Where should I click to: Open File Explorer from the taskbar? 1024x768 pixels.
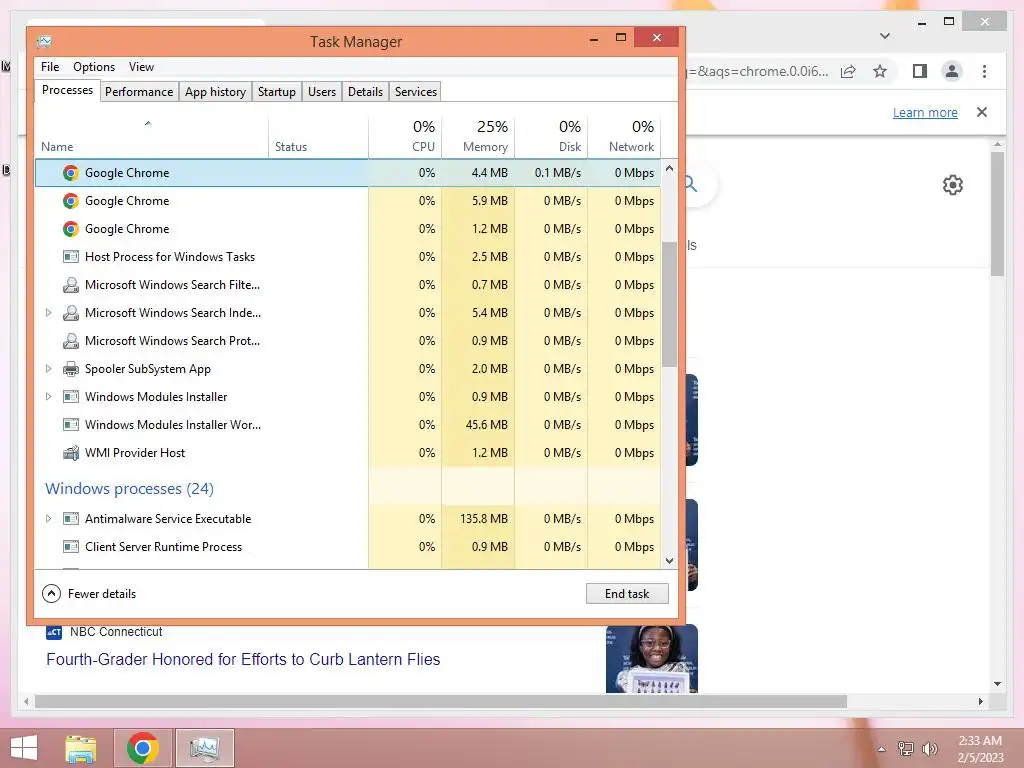click(x=80, y=748)
